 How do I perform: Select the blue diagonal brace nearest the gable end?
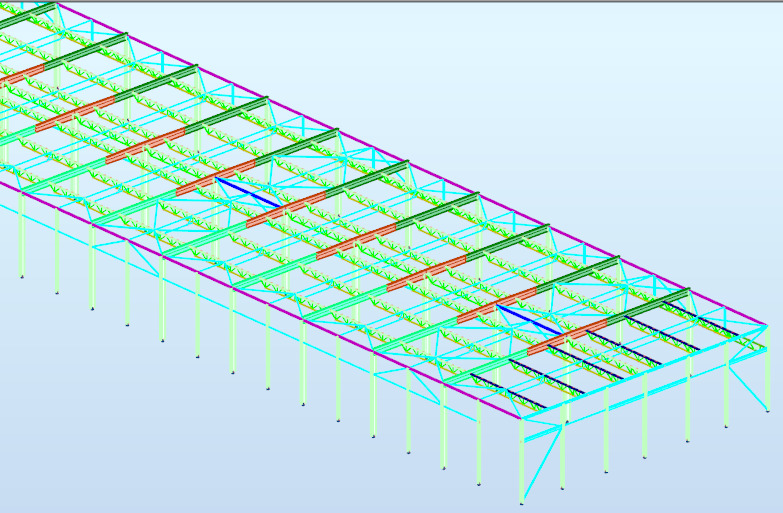pyautogui.click(x=529, y=321)
